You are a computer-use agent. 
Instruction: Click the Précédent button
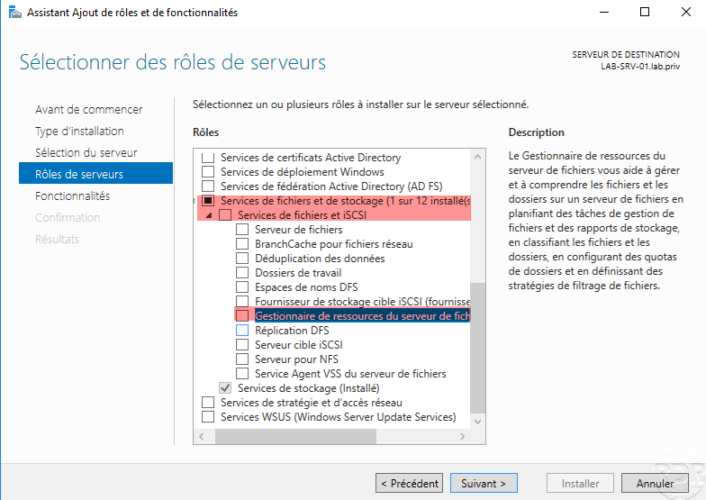409,483
